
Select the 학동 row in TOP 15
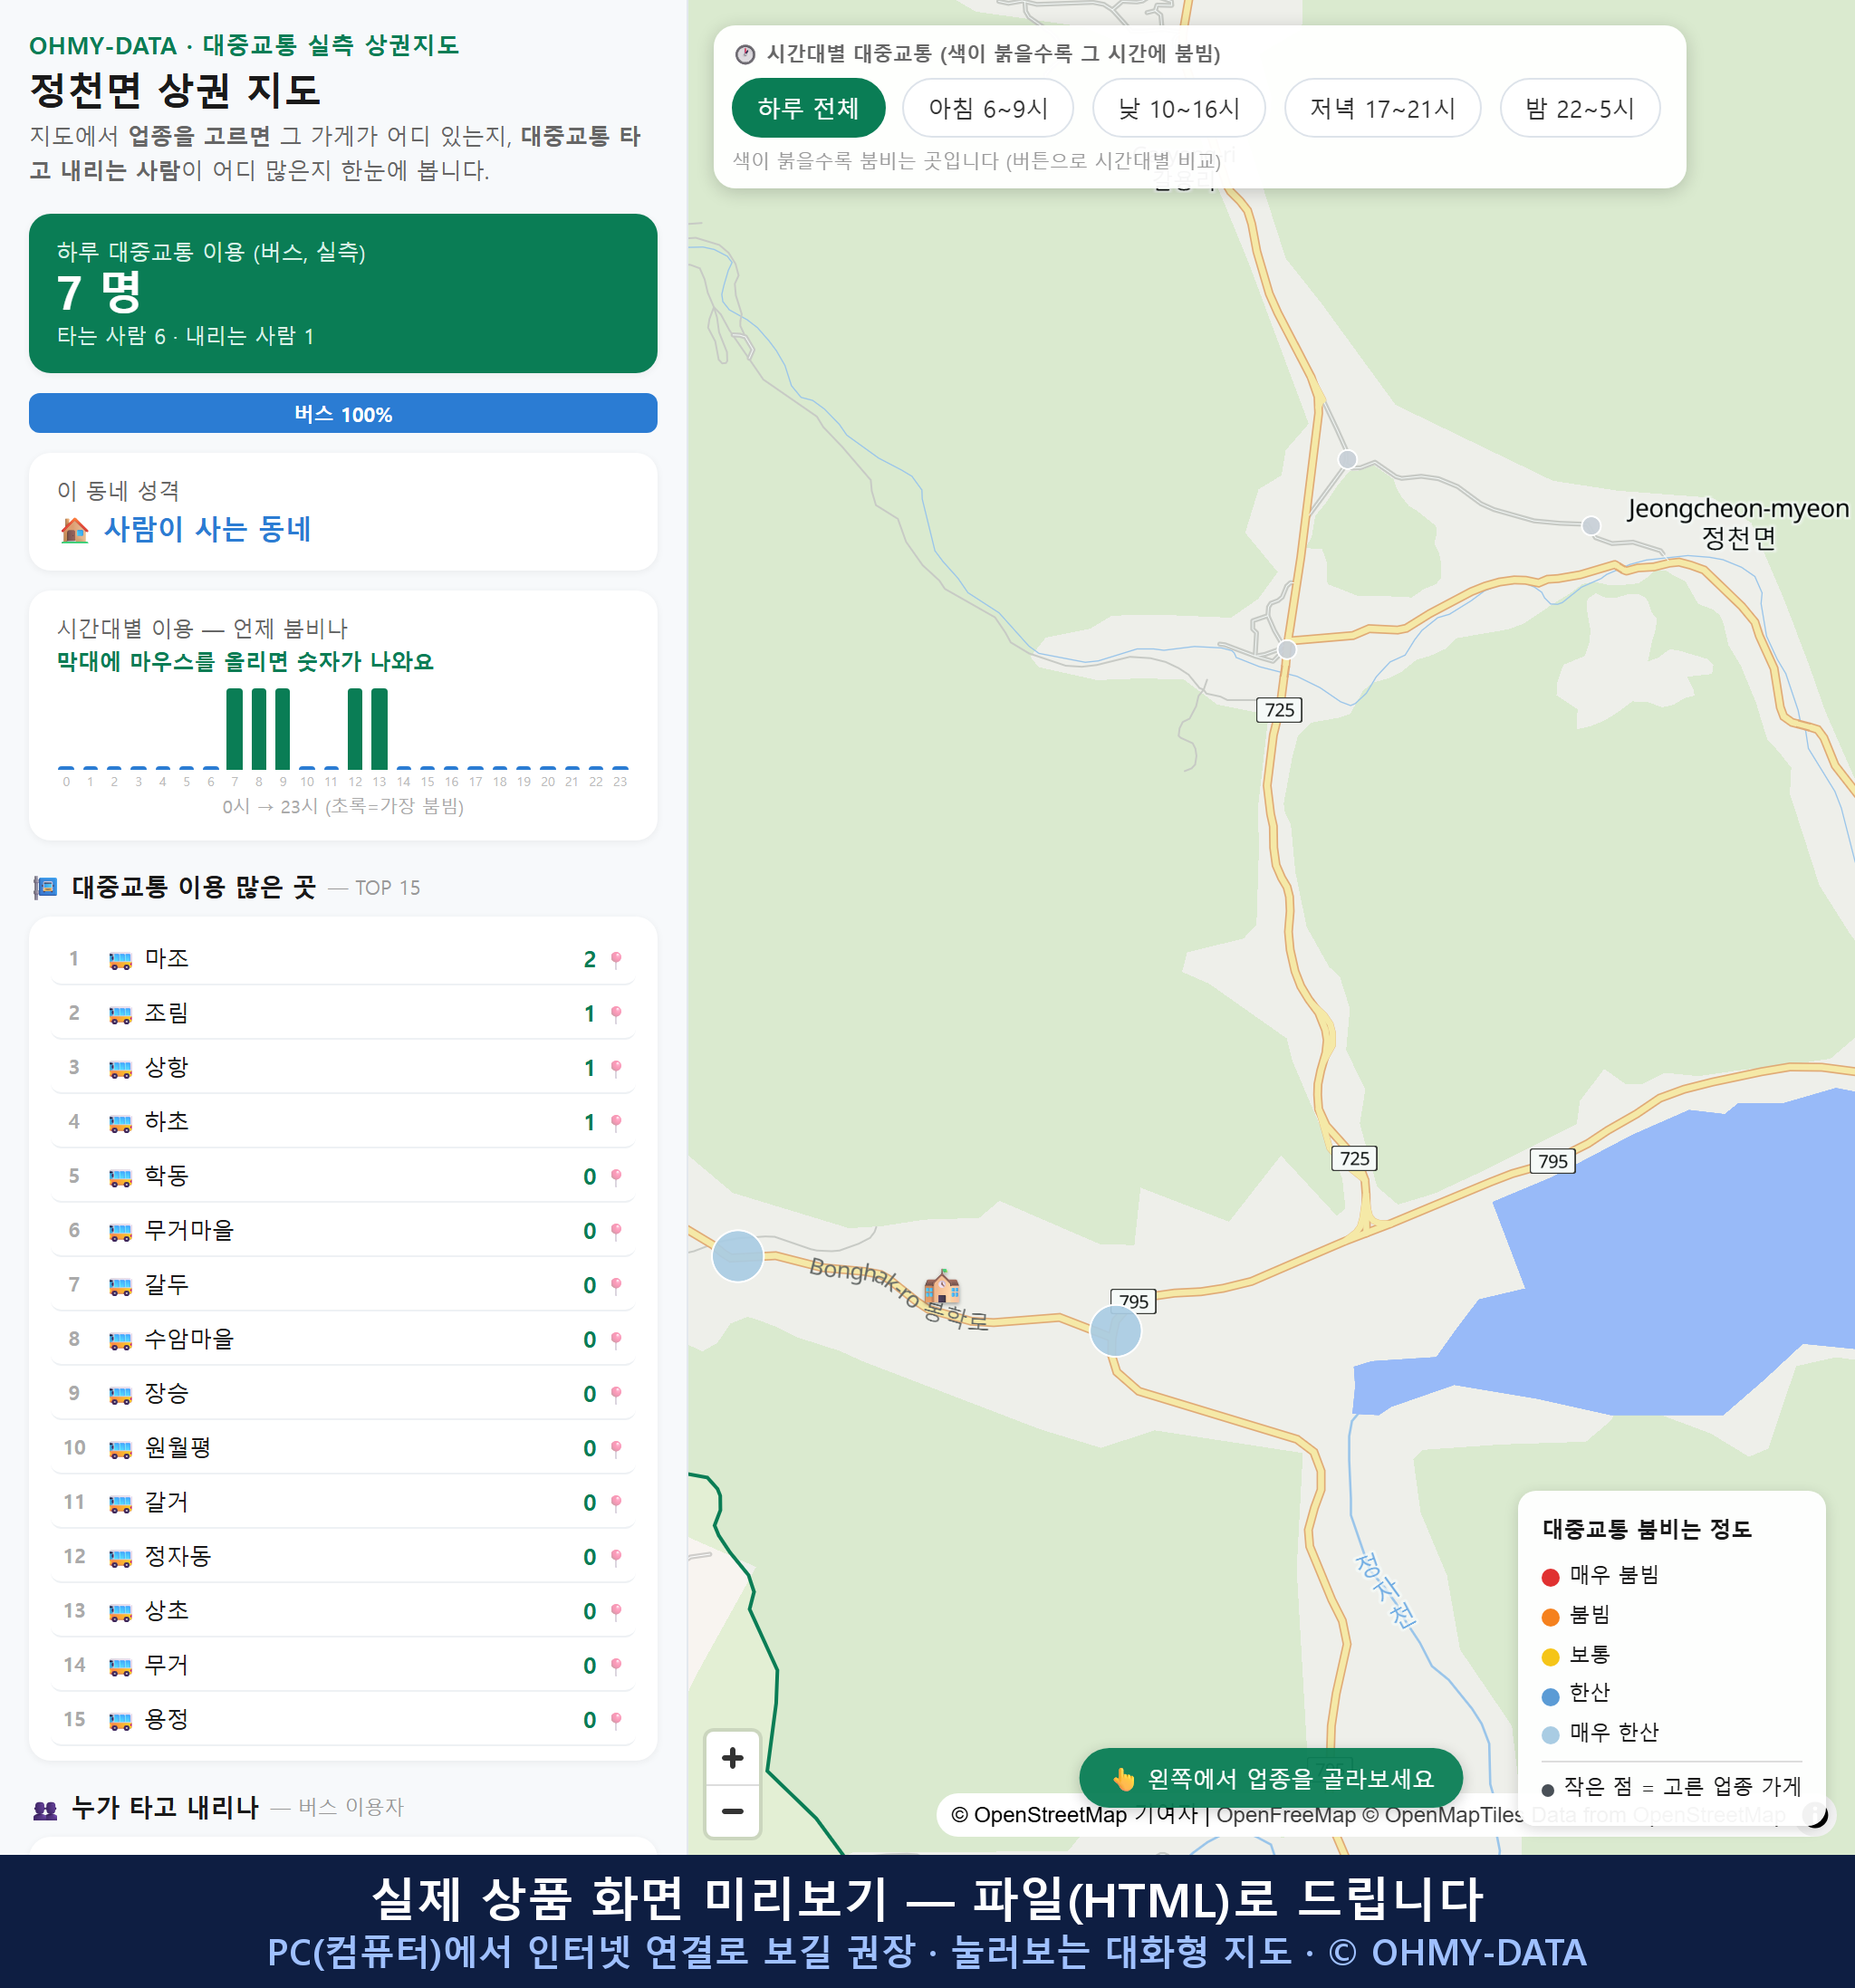(342, 1176)
